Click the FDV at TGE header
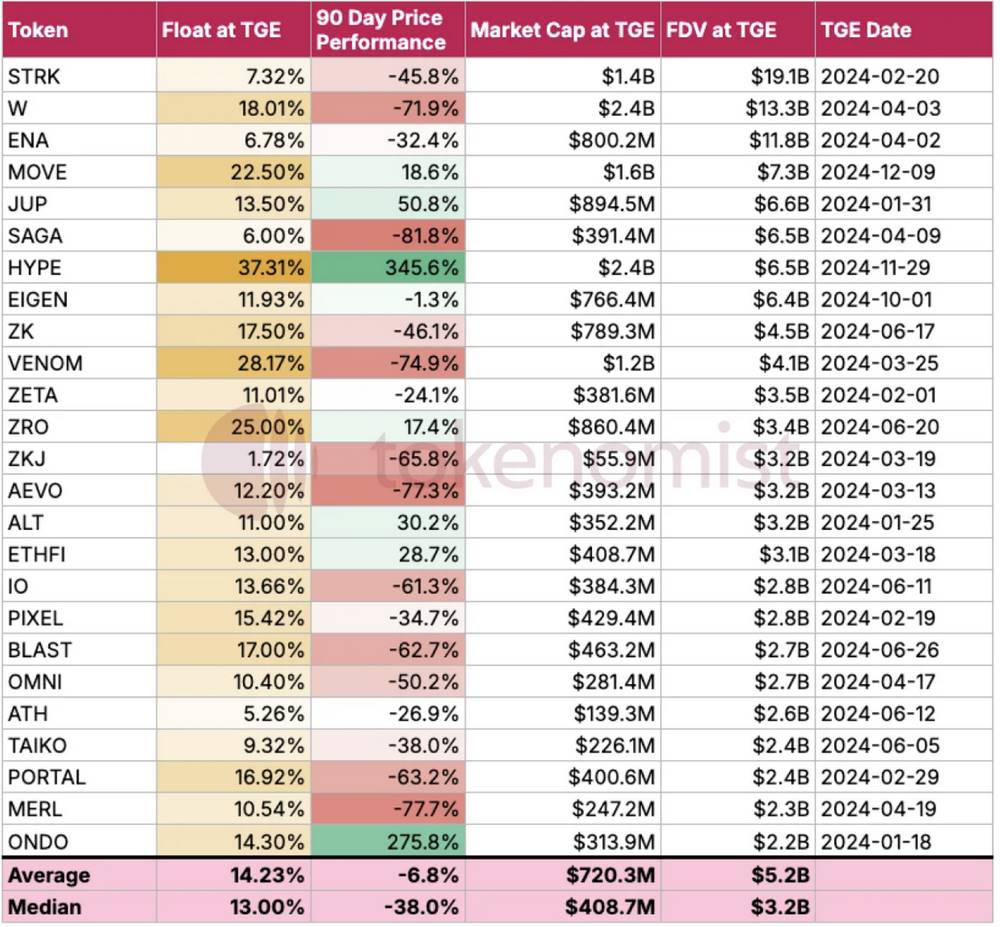The height and width of the screenshot is (927, 1000). (722, 29)
